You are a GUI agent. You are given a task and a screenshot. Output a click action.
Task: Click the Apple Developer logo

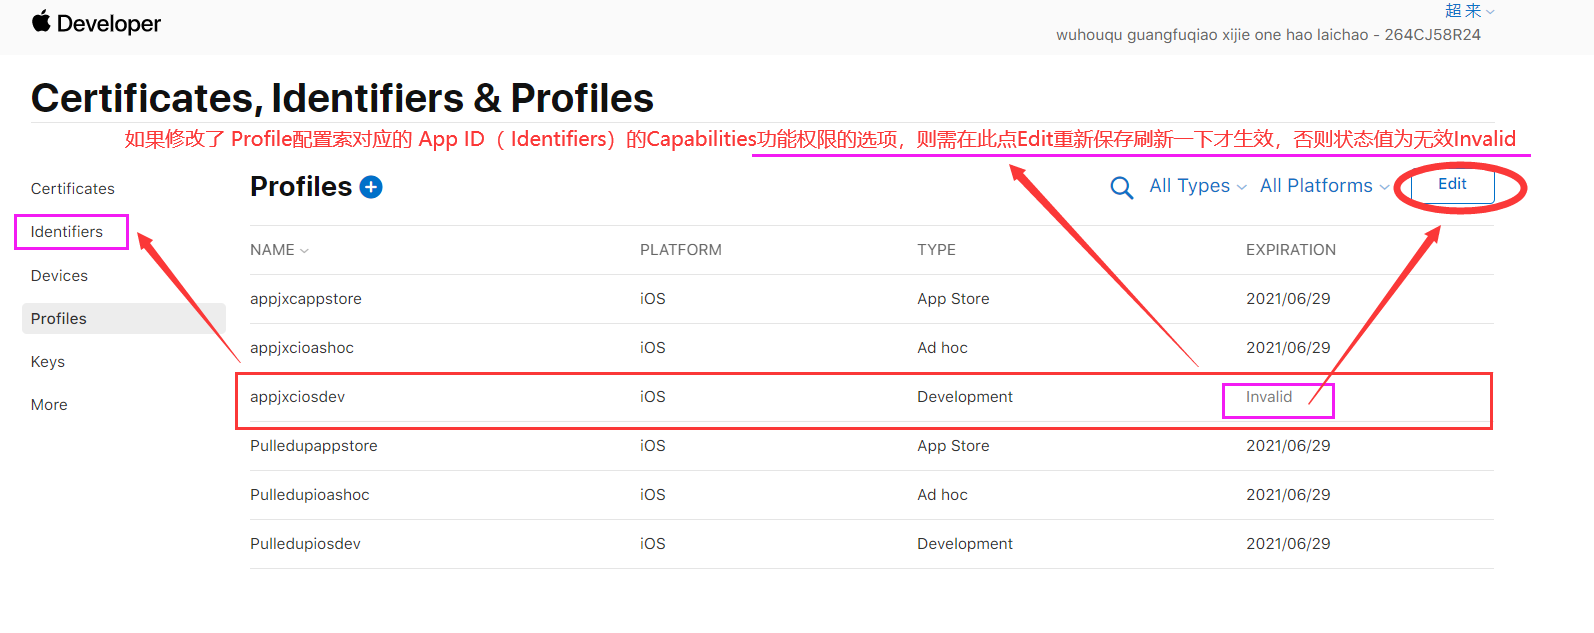(96, 23)
